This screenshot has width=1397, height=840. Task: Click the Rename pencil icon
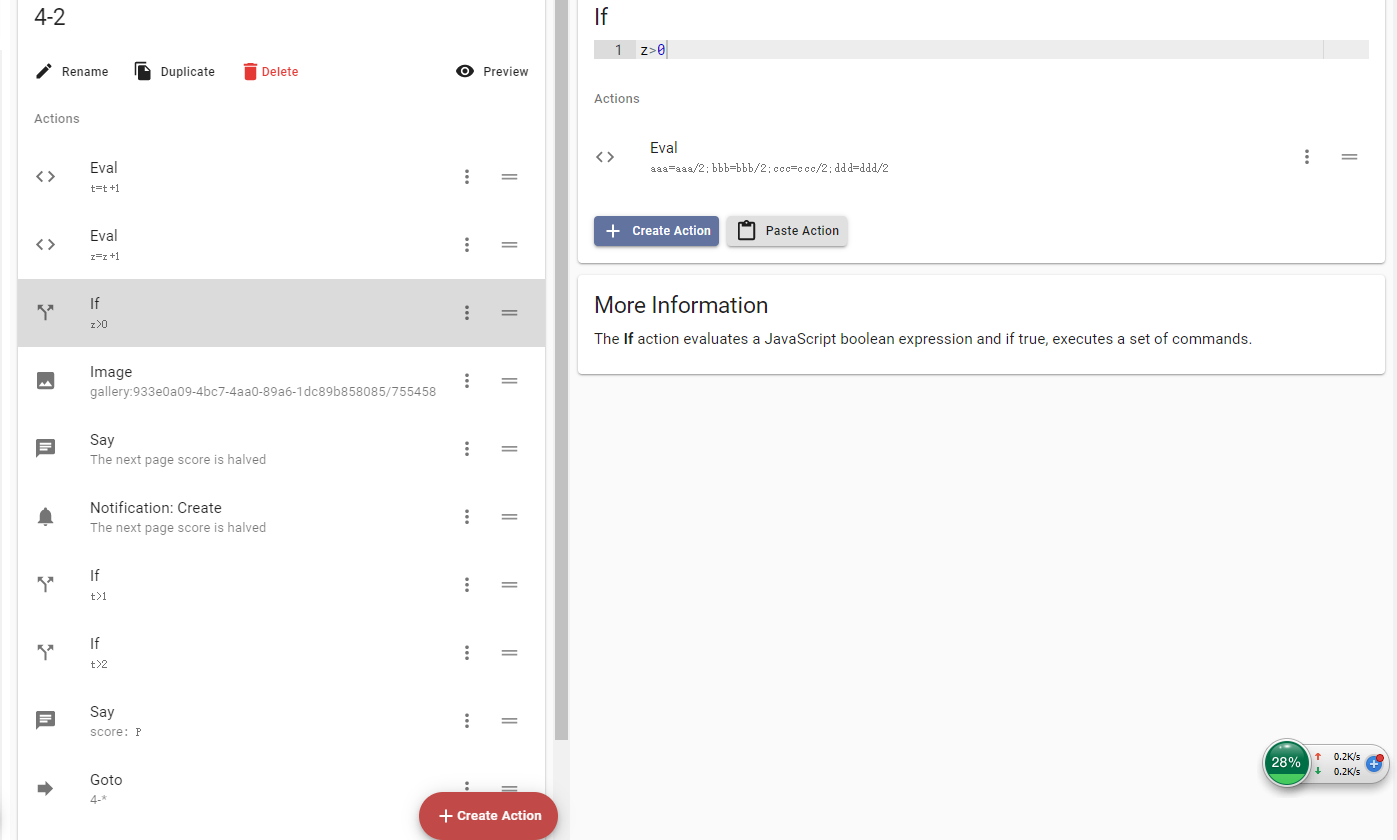(x=44, y=72)
